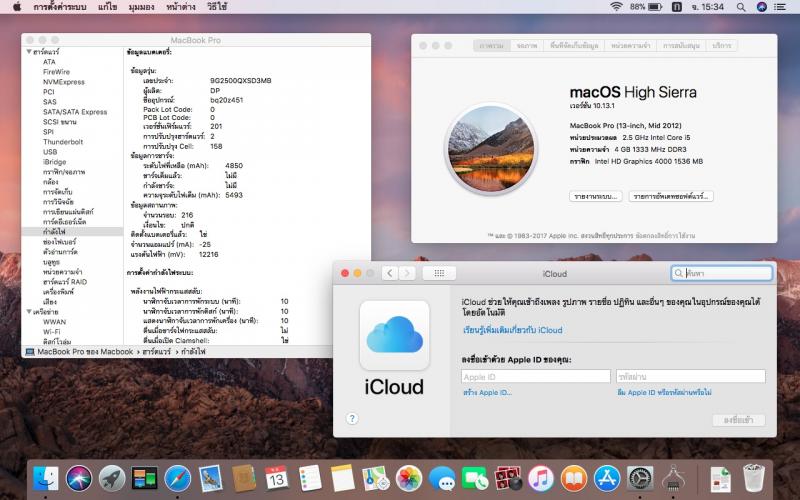This screenshot has width=800, height=500.
Task: Open Calendar icon showing 13
Action: click(277, 479)
